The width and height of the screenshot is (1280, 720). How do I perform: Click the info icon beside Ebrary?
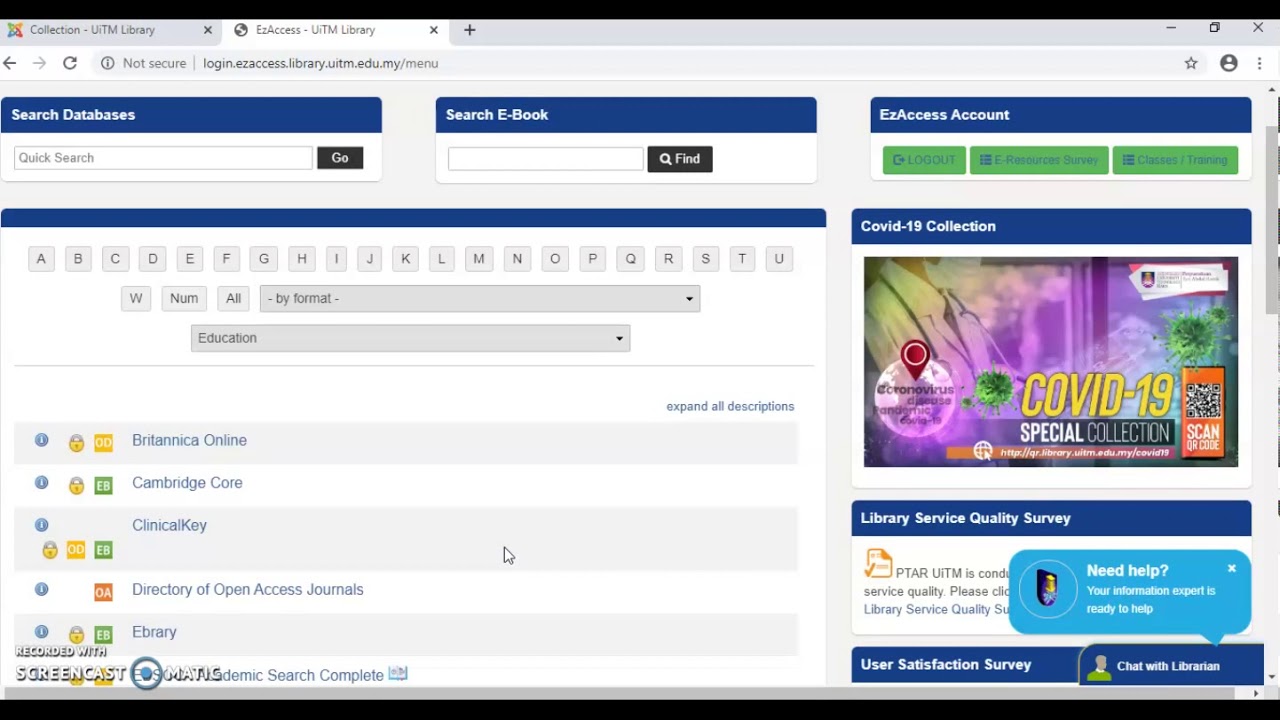point(41,632)
